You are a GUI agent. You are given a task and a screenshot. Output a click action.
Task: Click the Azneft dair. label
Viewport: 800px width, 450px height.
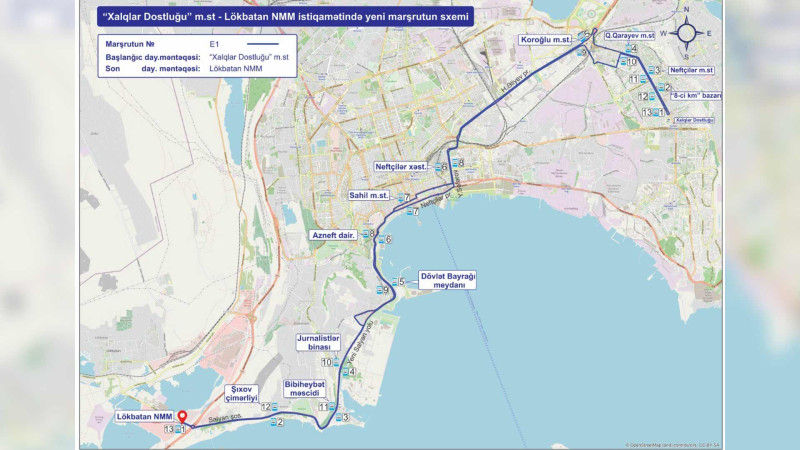(333, 235)
